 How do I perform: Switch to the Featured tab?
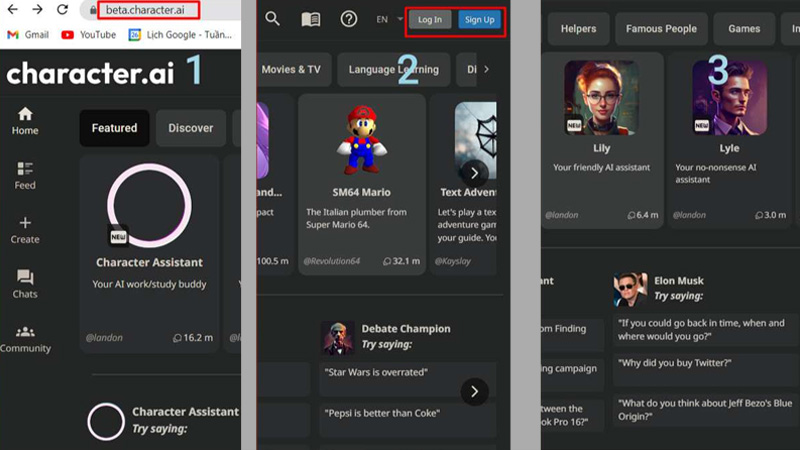[114, 128]
